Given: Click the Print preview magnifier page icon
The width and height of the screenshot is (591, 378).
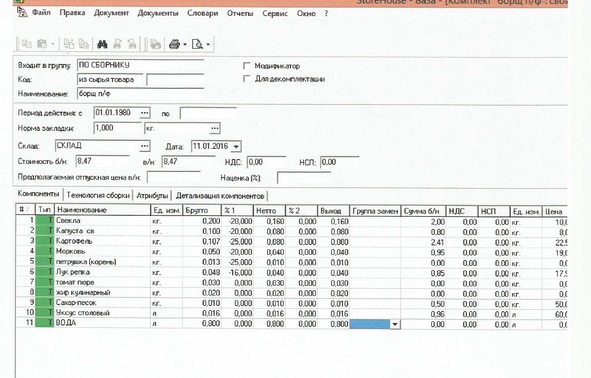Looking at the screenshot, I should click(x=197, y=44).
